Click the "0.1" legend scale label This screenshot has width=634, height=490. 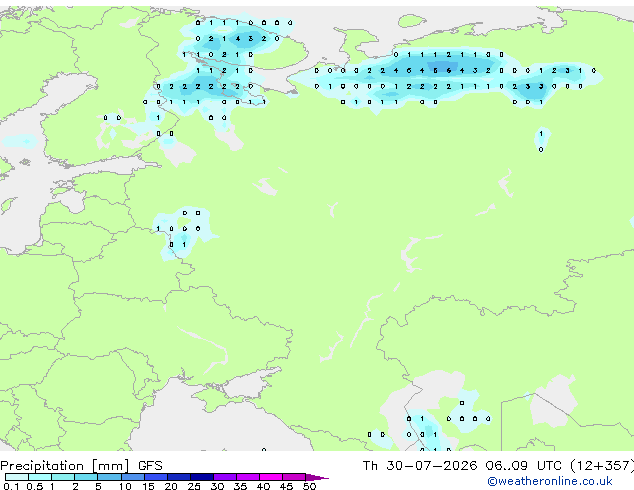11,486
